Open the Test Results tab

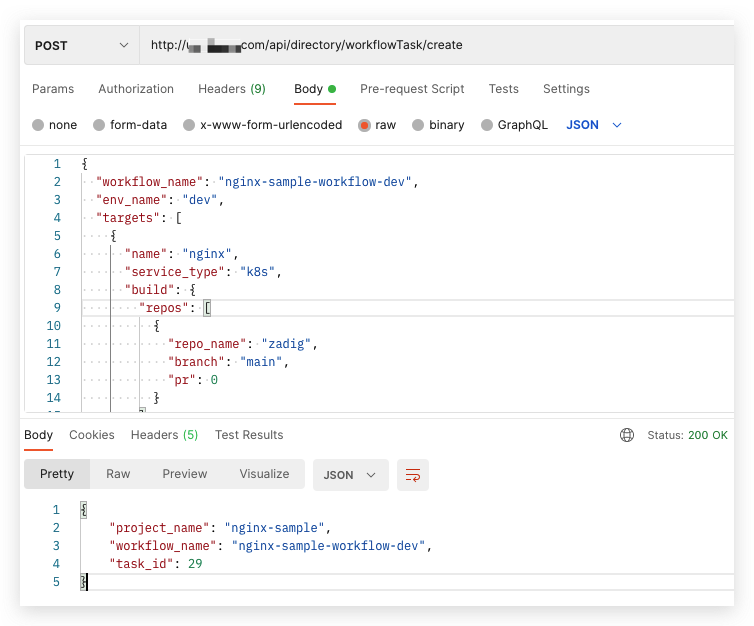click(249, 435)
